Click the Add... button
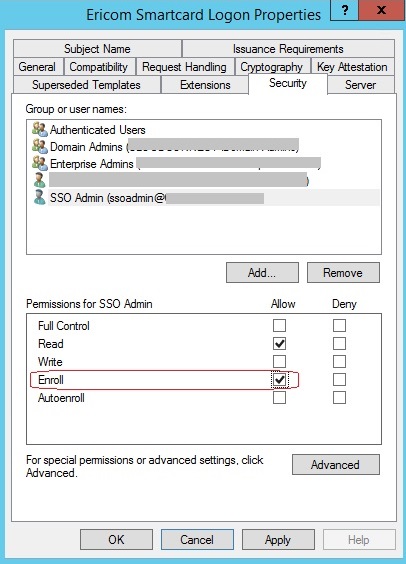406x564 pixels. pos(262,273)
